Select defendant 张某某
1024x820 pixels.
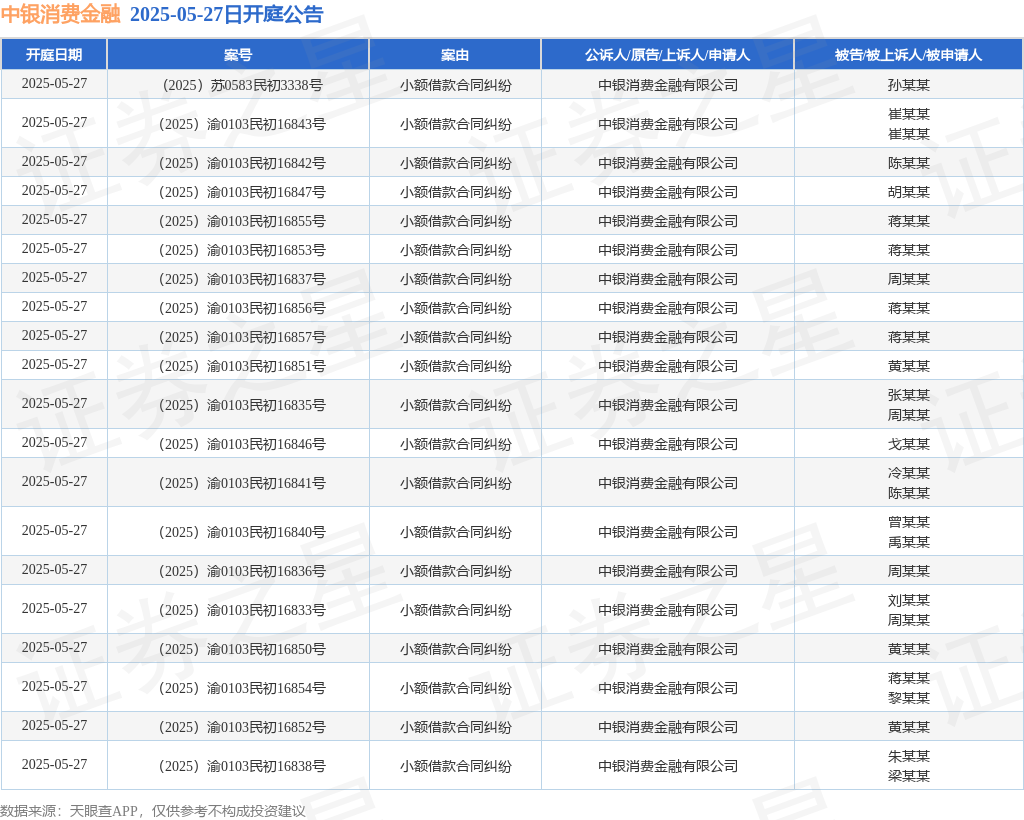(908, 395)
